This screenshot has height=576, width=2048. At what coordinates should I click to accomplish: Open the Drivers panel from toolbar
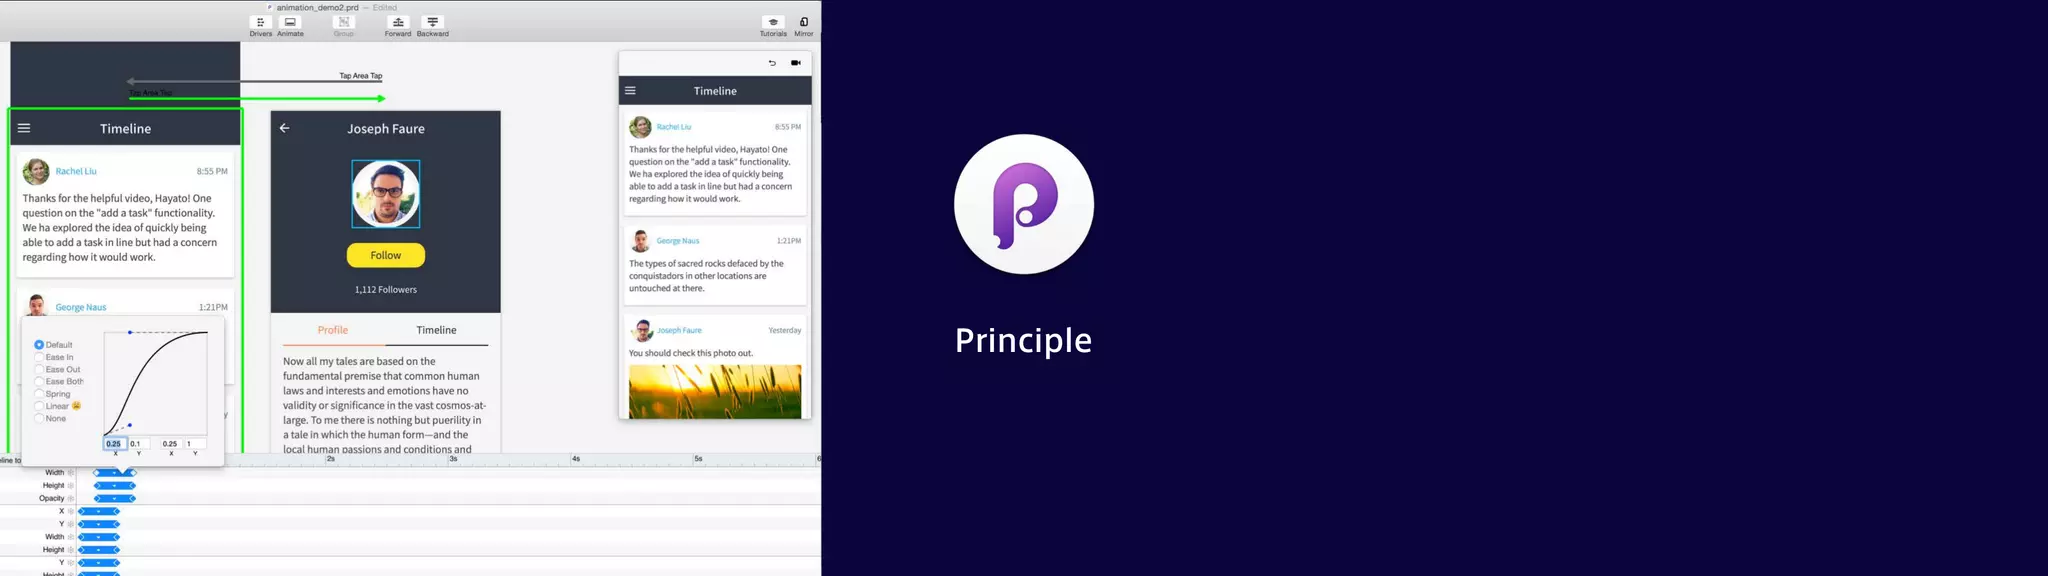click(260, 26)
